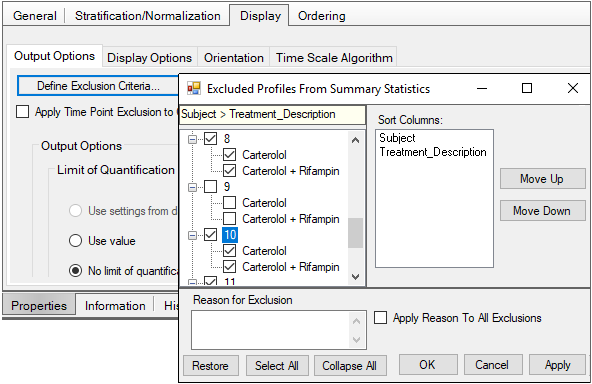Collapse the subject 11 tree node
The width and height of the screenshot is (592, 384).
pyautogui.click(x=193, y=282)
